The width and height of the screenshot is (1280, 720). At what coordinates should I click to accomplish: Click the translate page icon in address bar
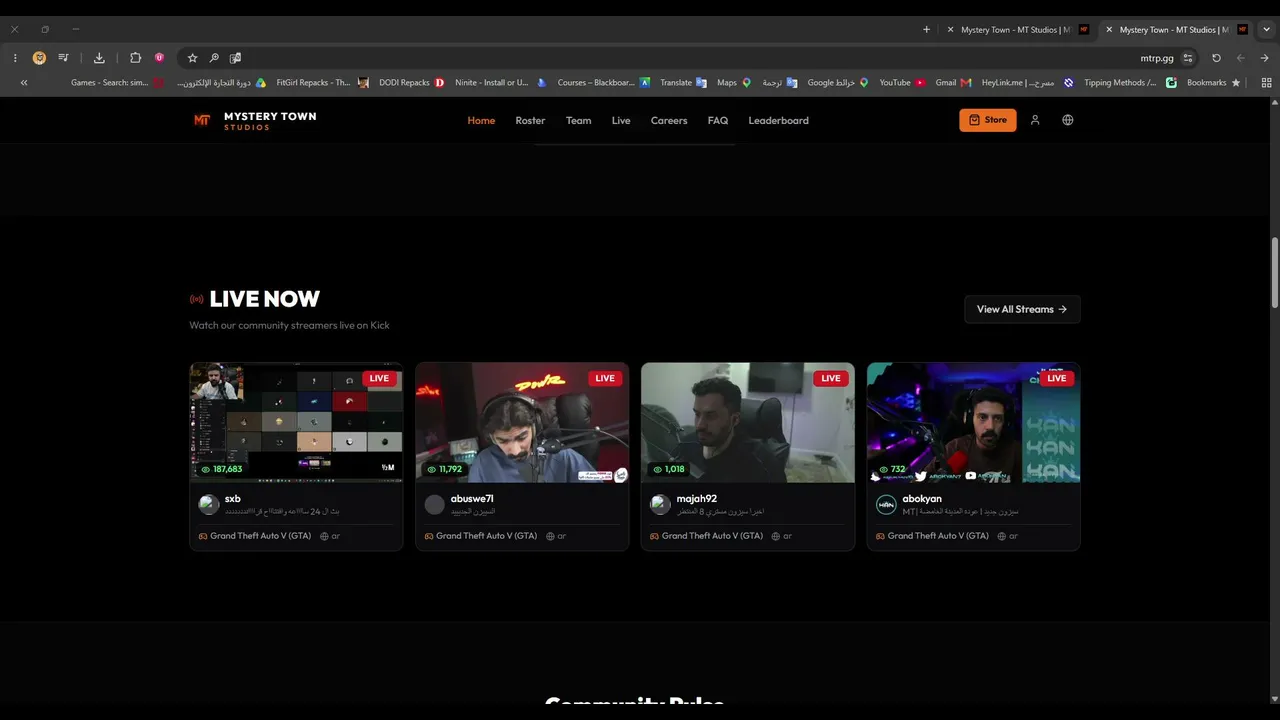click(235, 58)
